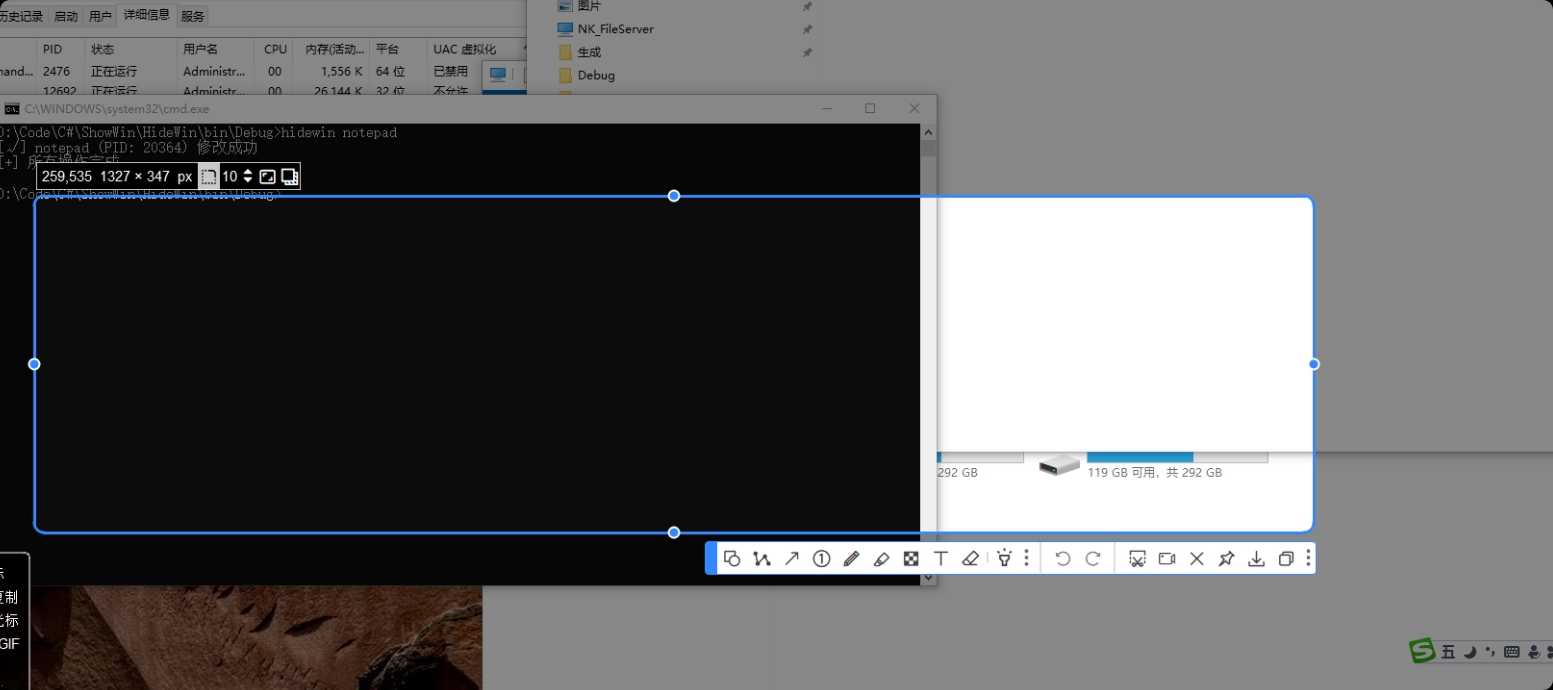1553x690 pixels.
Task: Adjust corner radius stepper arrows
Action: click(248, 177)
